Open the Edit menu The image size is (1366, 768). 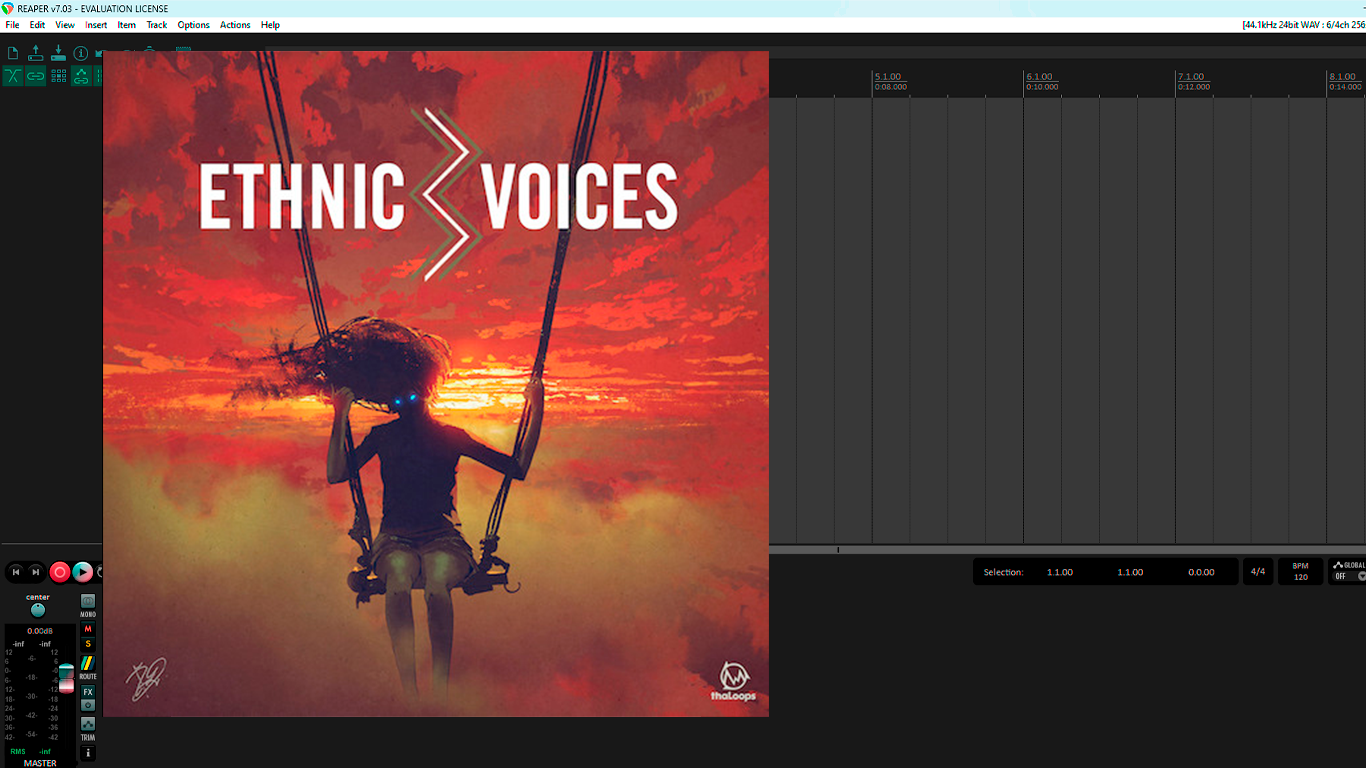click(37, 25)
